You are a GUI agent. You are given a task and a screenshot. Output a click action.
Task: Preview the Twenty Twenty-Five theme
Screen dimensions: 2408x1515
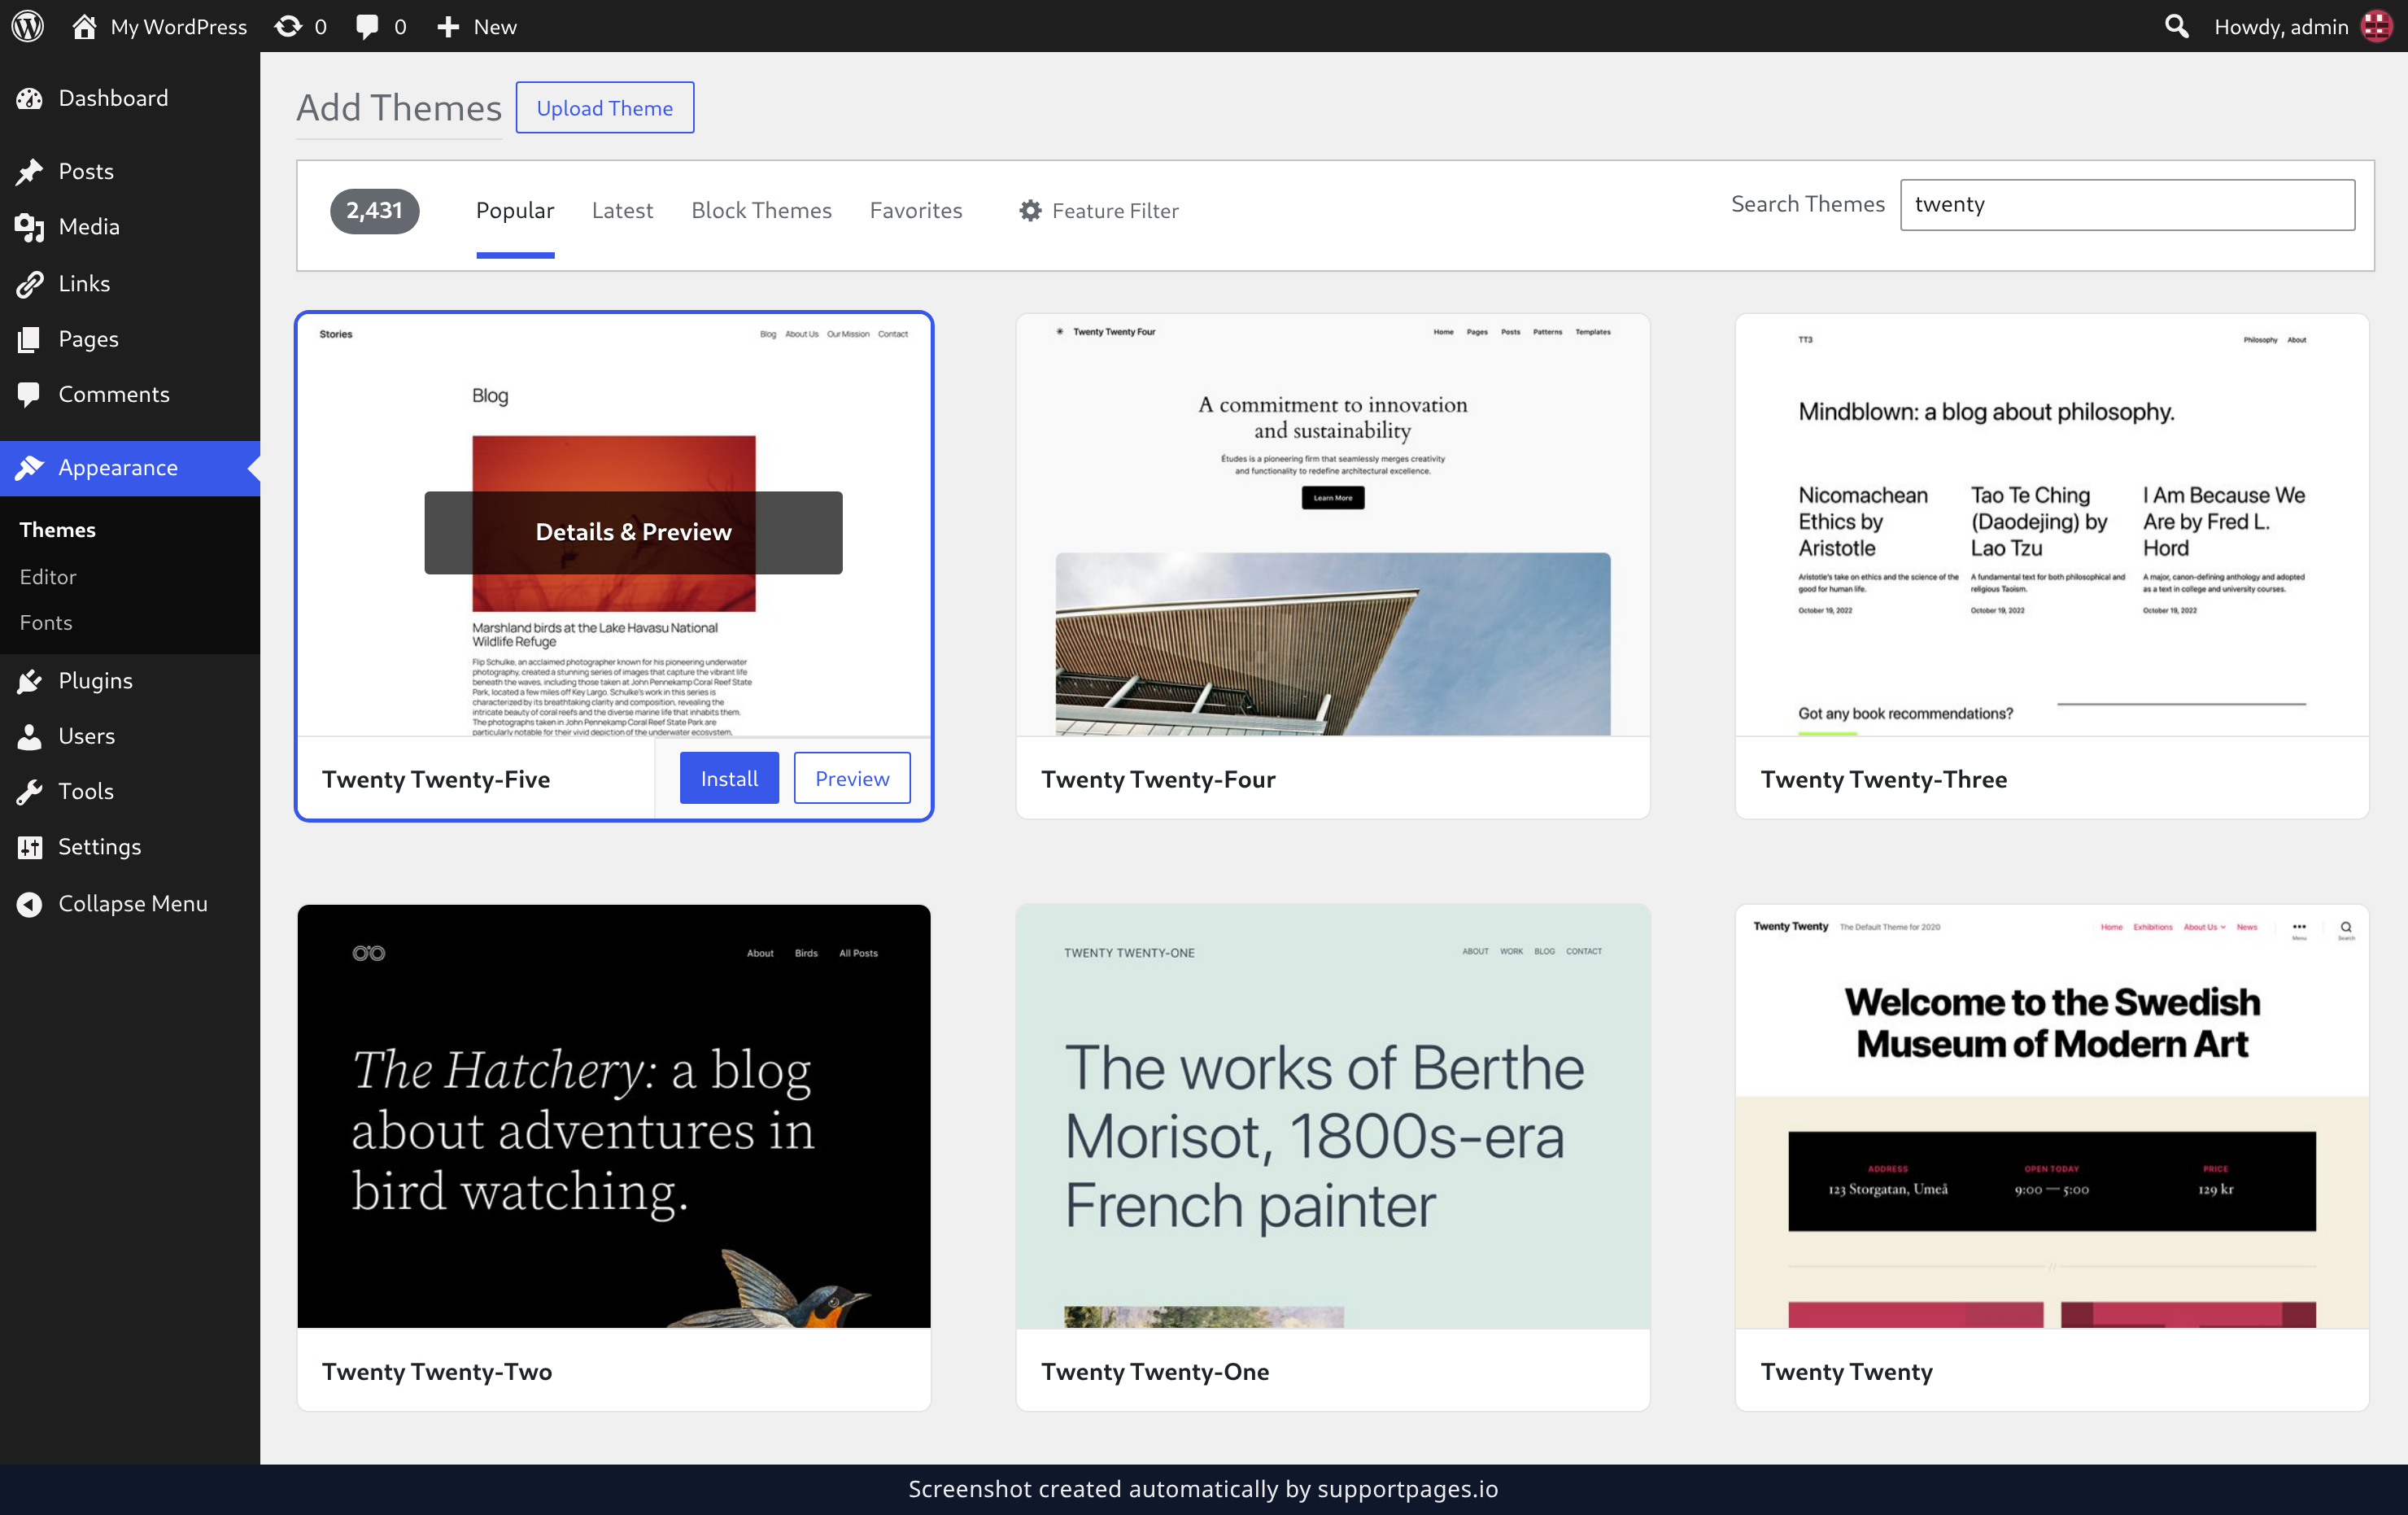pyautogui.click(x=851, y=778)
